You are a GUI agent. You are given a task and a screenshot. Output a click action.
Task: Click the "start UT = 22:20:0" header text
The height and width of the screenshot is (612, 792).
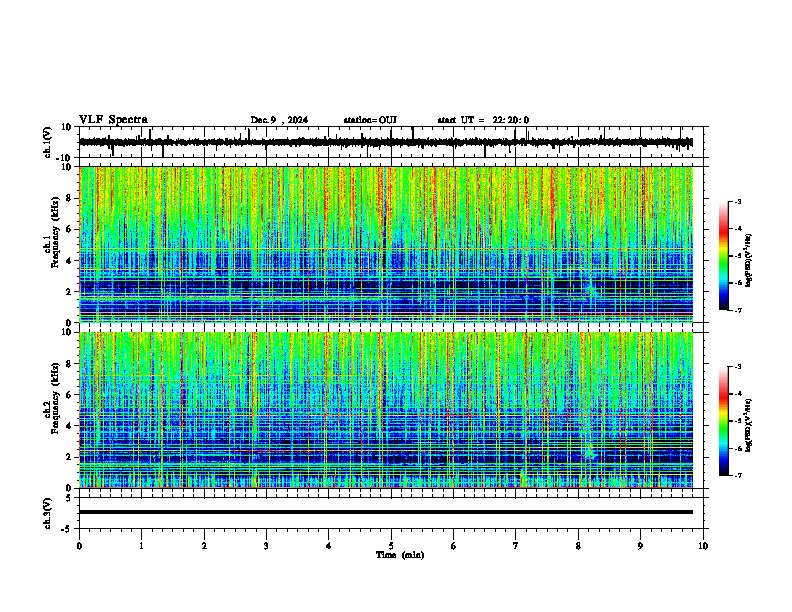483,120
